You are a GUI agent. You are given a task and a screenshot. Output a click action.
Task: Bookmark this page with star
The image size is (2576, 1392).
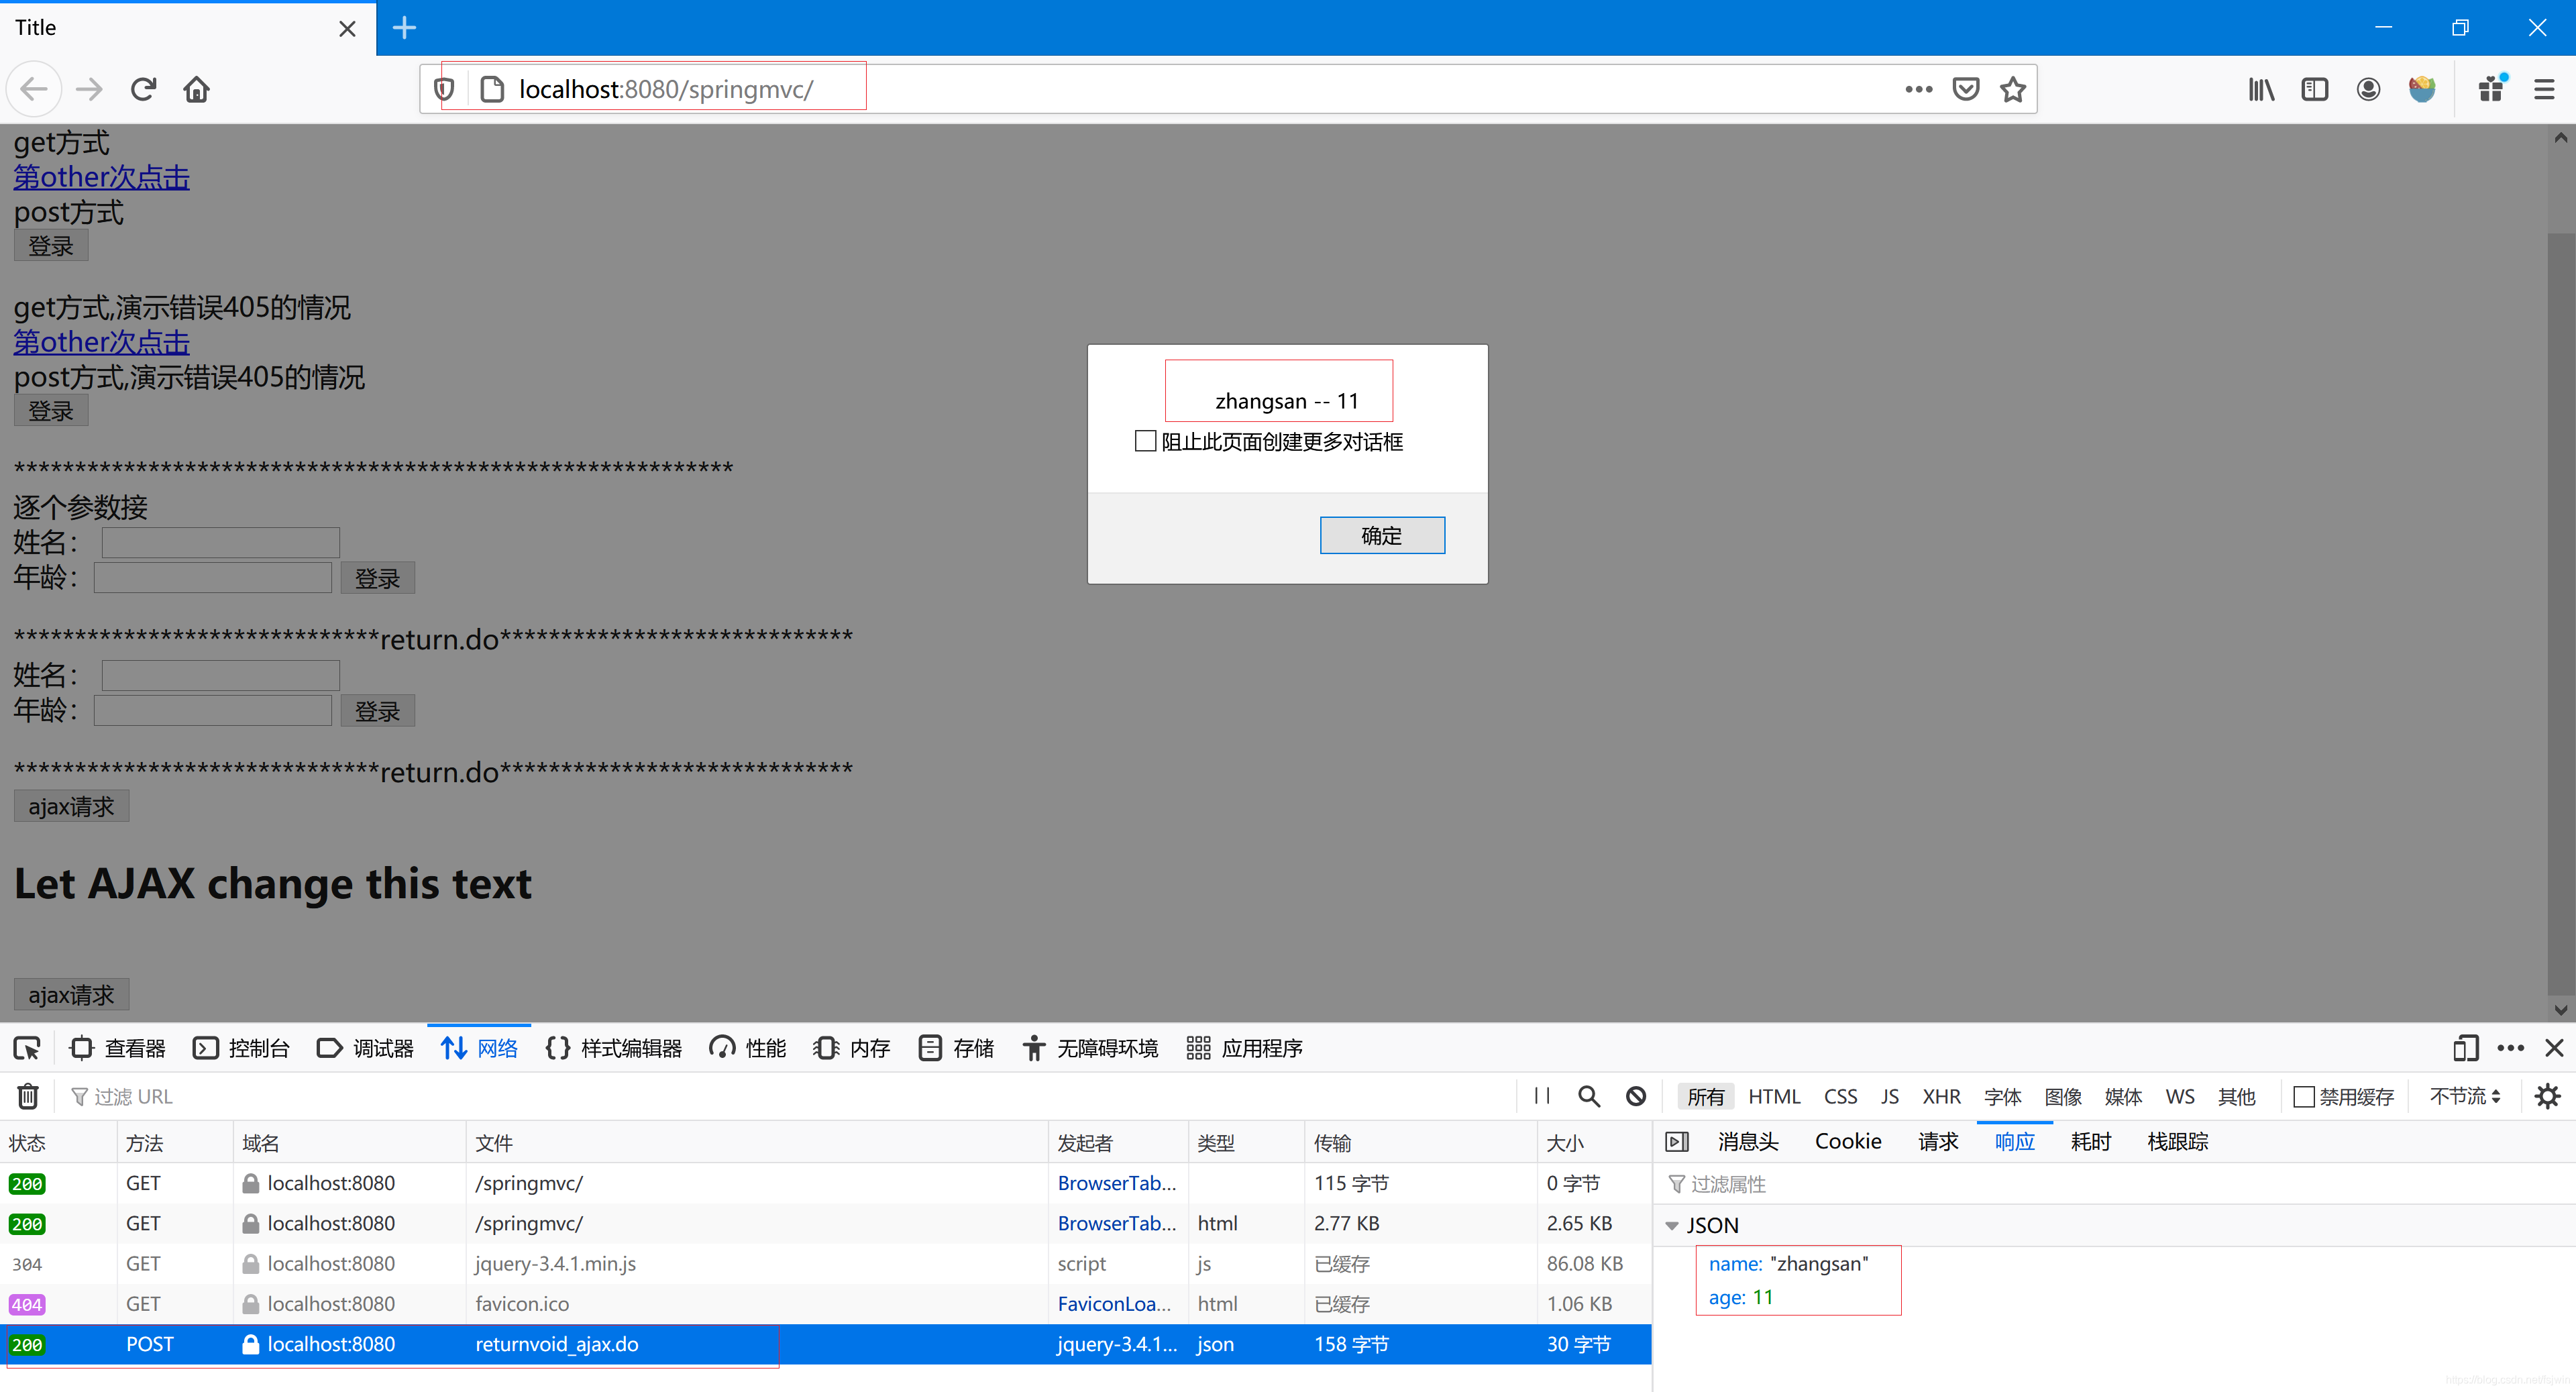(2013, 90)
